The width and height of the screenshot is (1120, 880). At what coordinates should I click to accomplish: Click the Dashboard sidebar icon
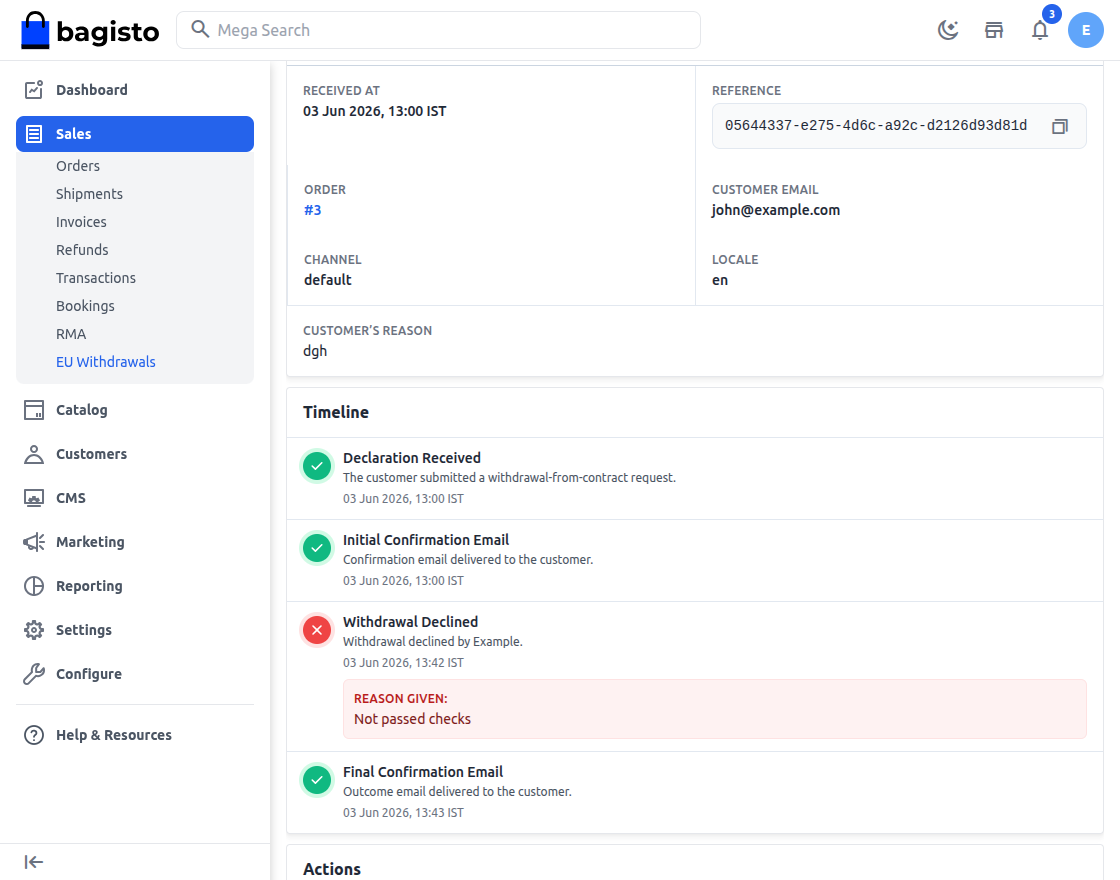pyautogui.click(x=34, y=90)
